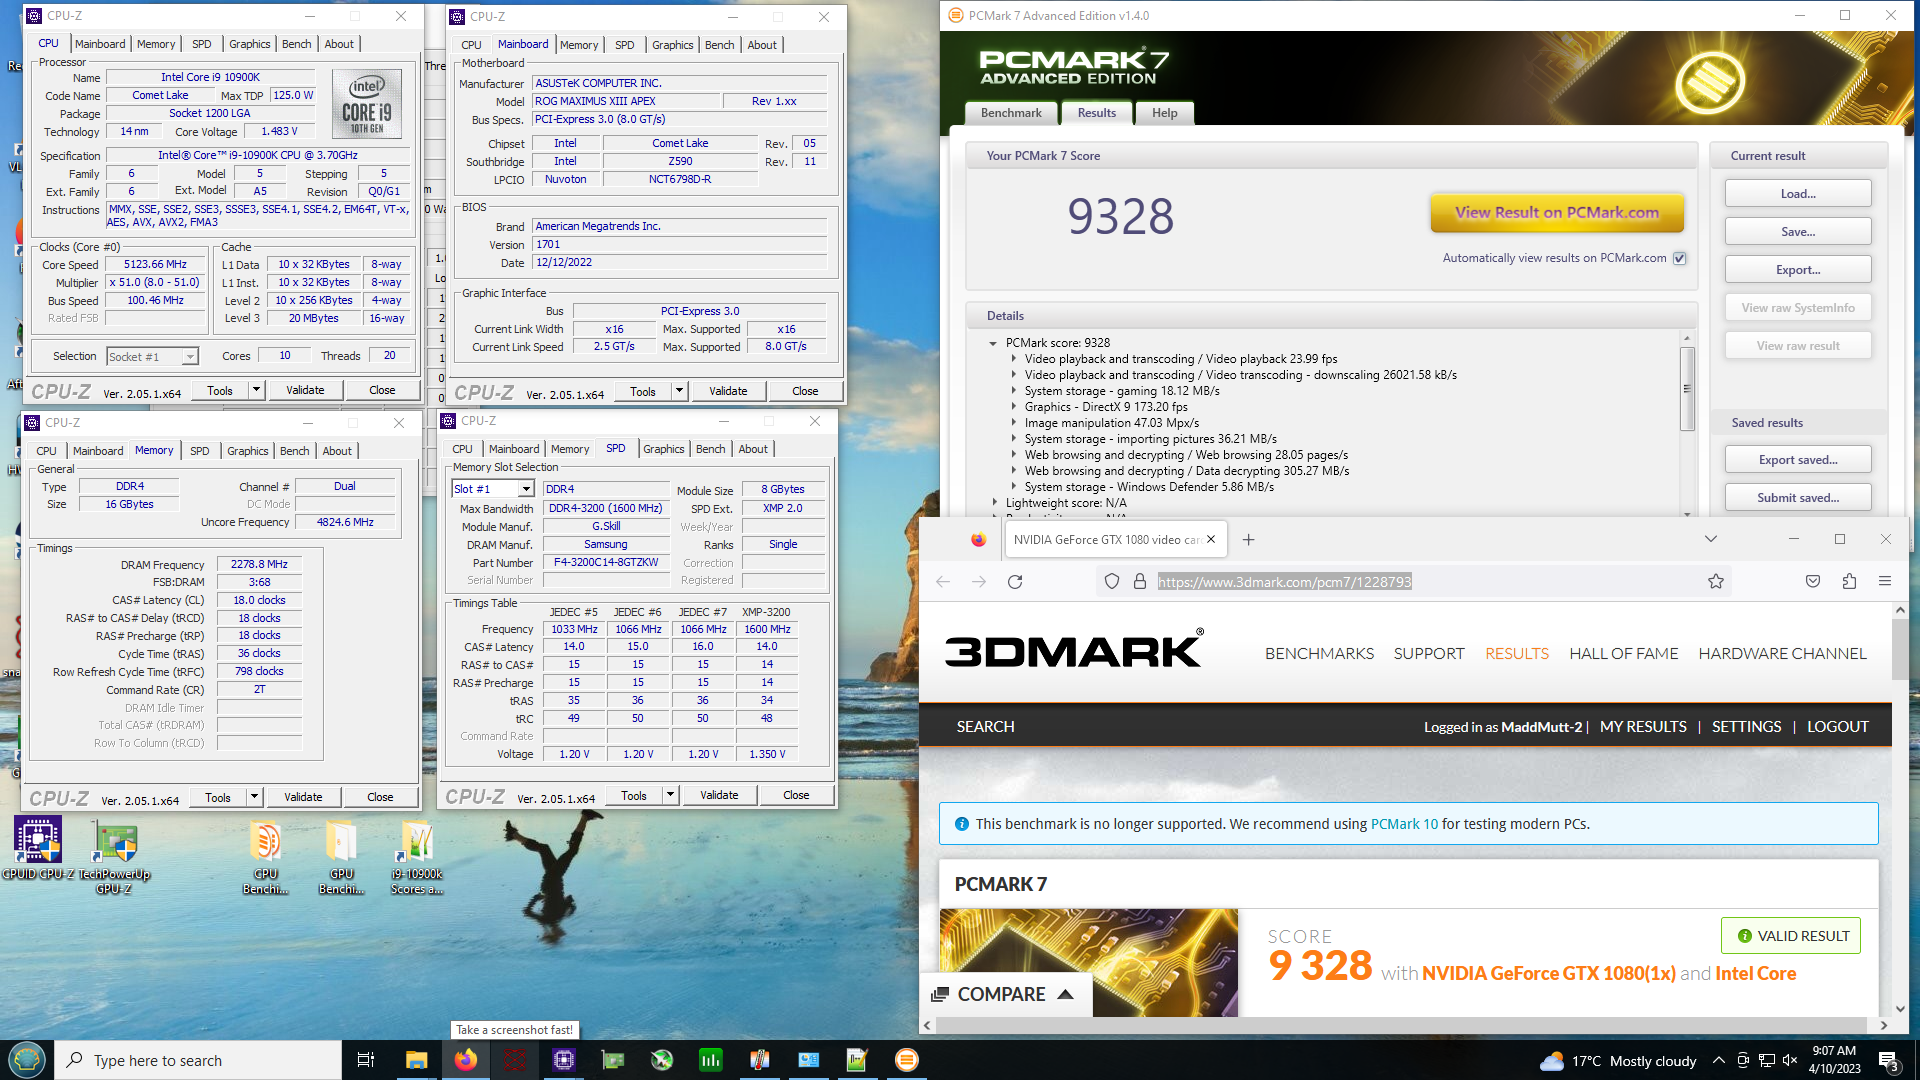Image resolution: width=1920 pixels, height=1080 pixels.
Task: Toggle automatically view results on PCMark.com
Action: (1680, 258)
